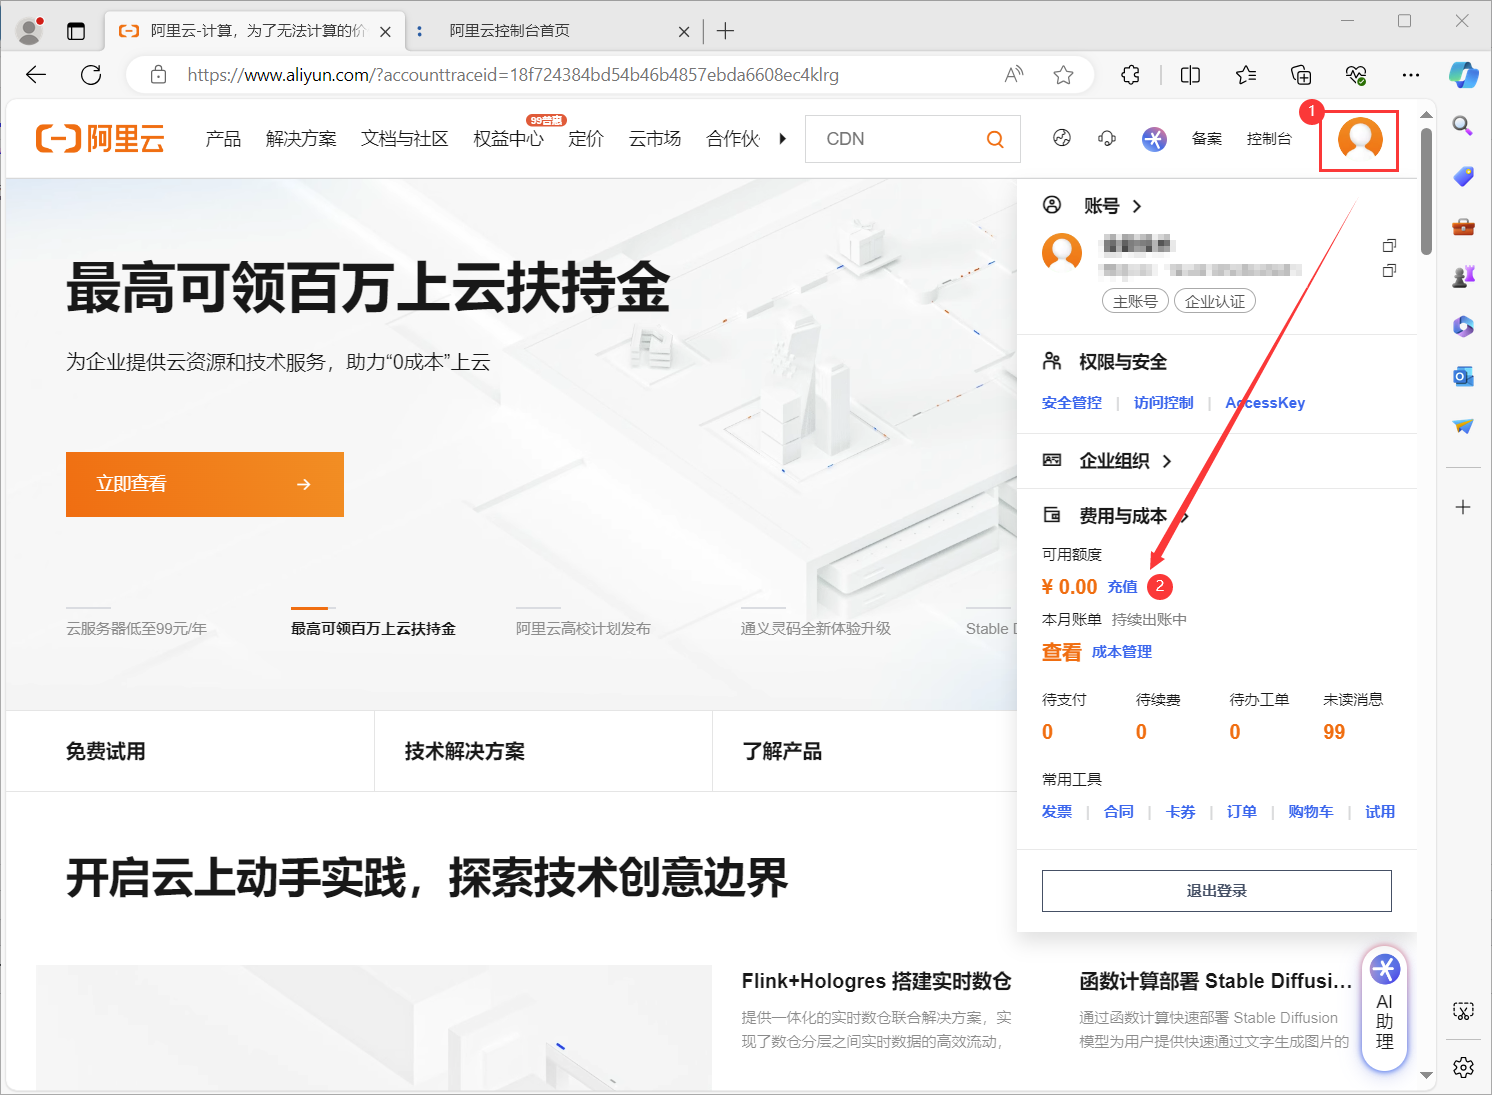Click the page vertical scrollbar thumb
The width and height of the screenshot is (1492, 1095).
[1427, 190]
